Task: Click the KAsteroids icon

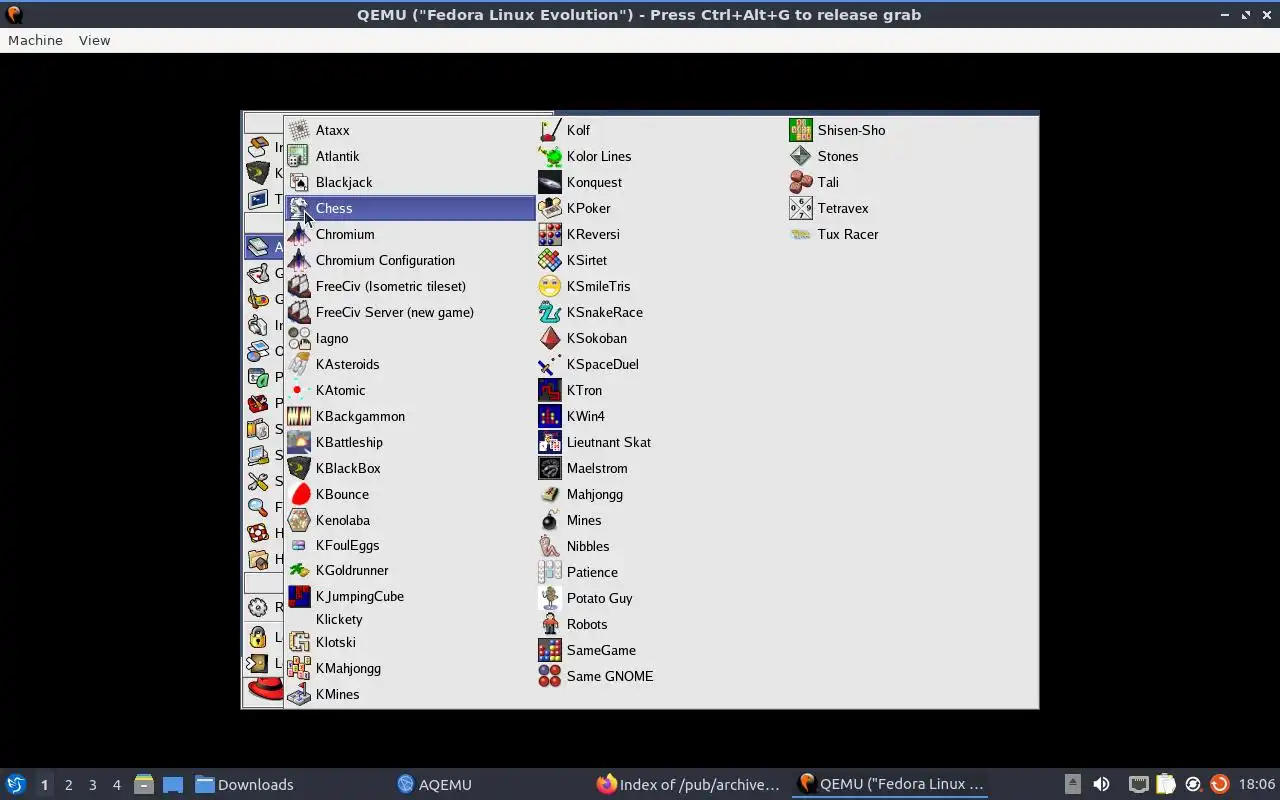Action: (x=298, y=364)
